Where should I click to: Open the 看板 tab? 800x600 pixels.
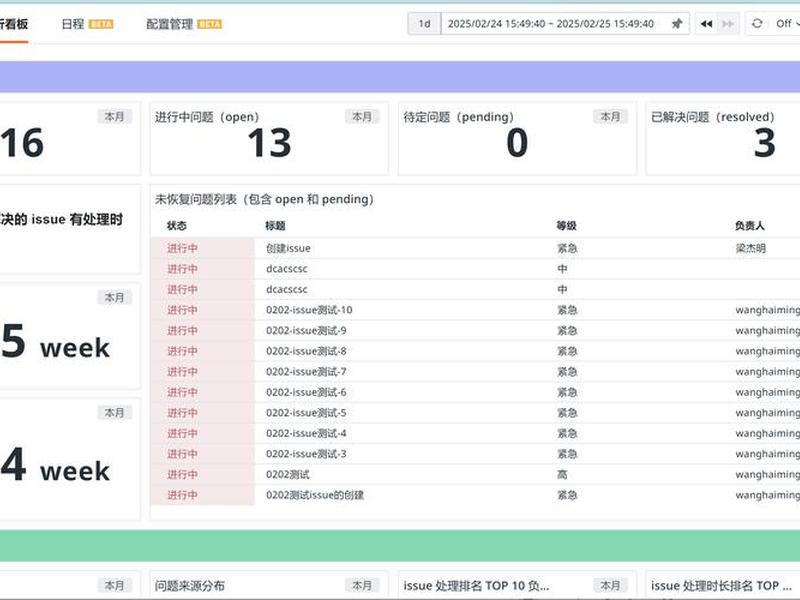14,24
